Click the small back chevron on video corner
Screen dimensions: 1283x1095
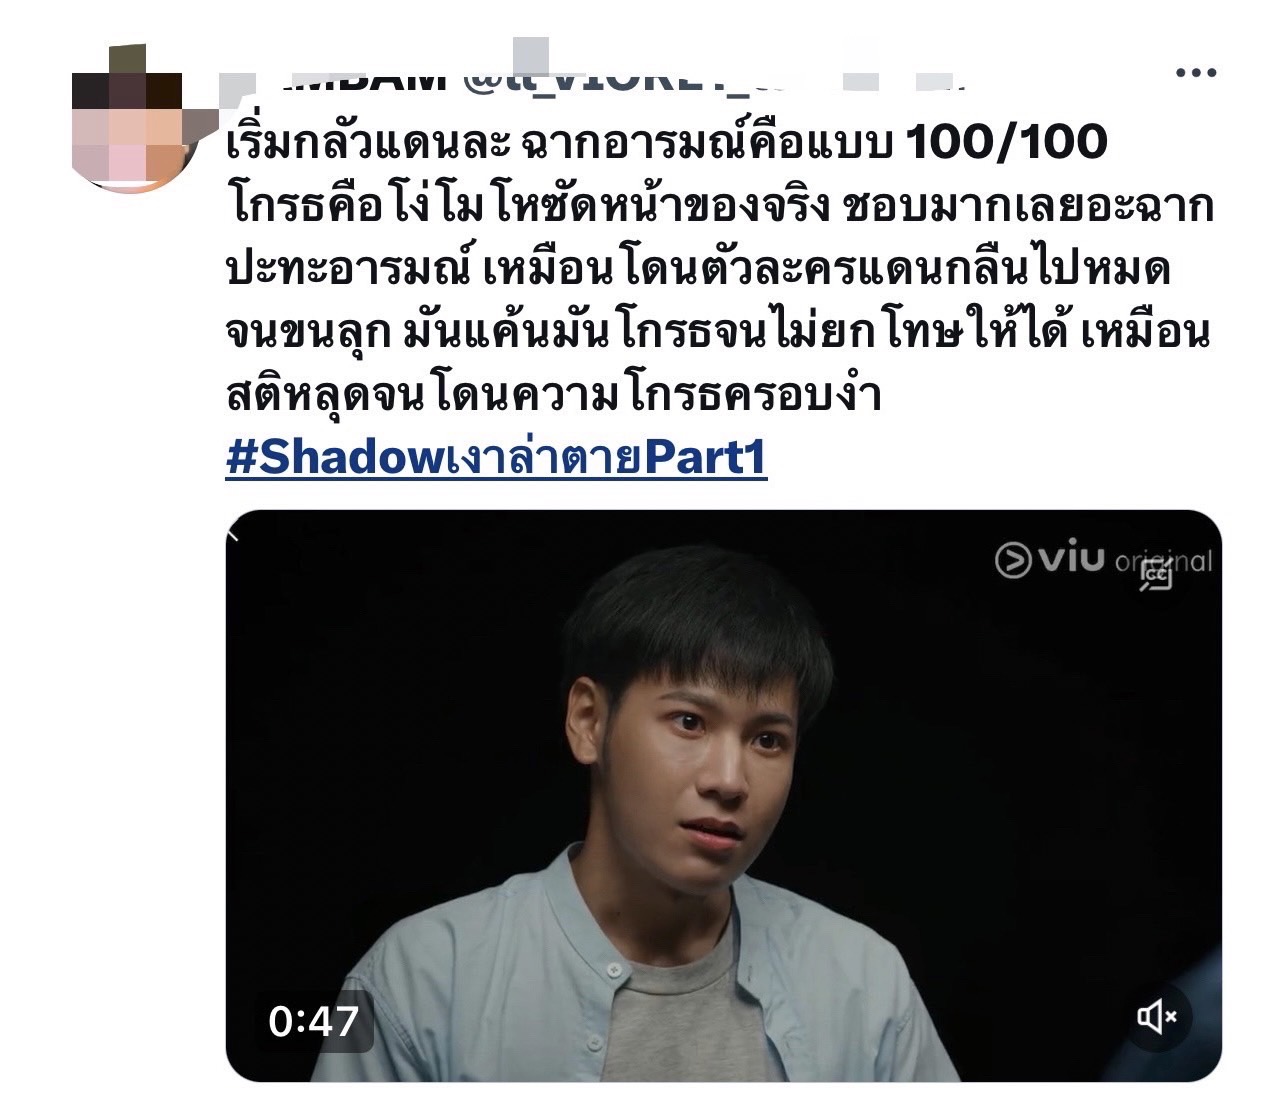point(235,533)
